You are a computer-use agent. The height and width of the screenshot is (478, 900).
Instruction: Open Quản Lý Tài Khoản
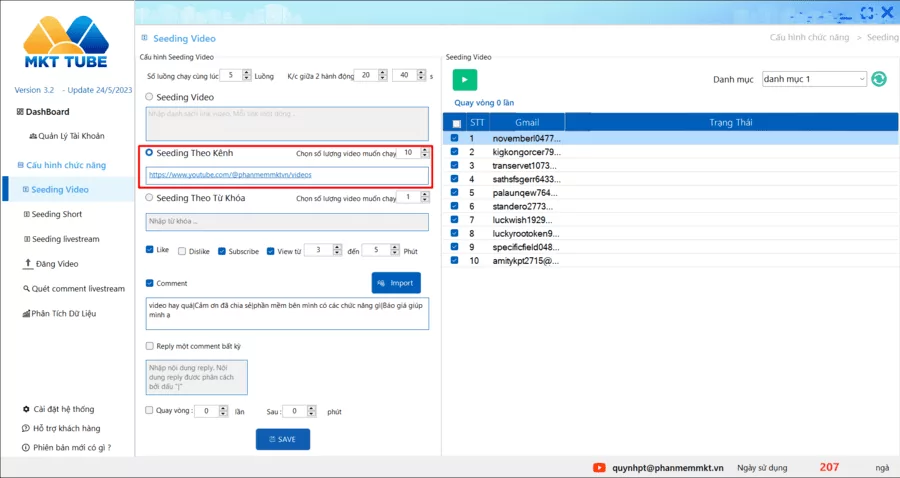[67, 136]
